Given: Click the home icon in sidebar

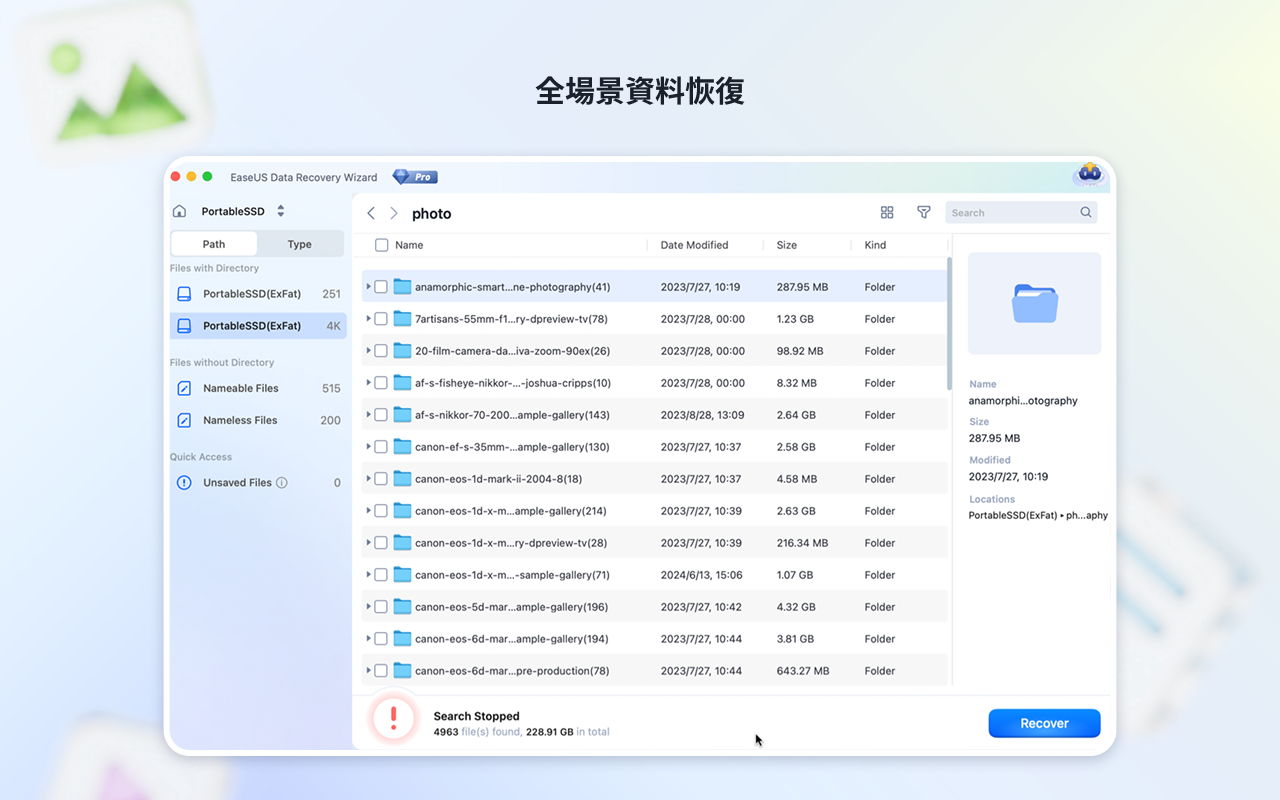Looking at the screenshot, I should click(179, 211).
